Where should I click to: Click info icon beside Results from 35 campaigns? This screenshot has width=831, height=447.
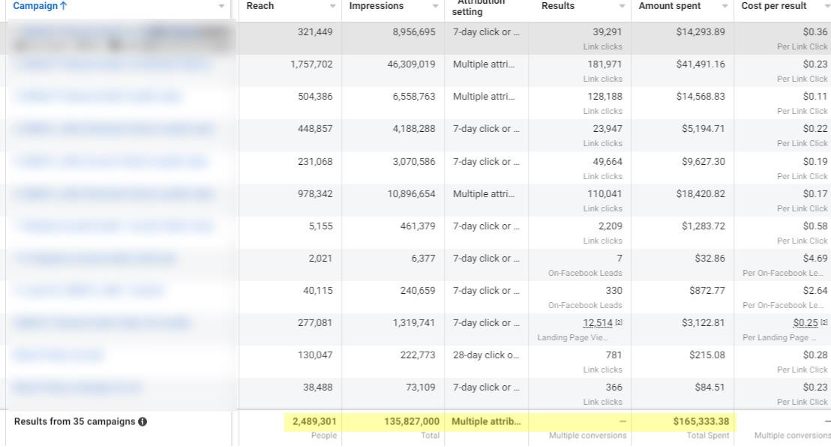(143, 422)
